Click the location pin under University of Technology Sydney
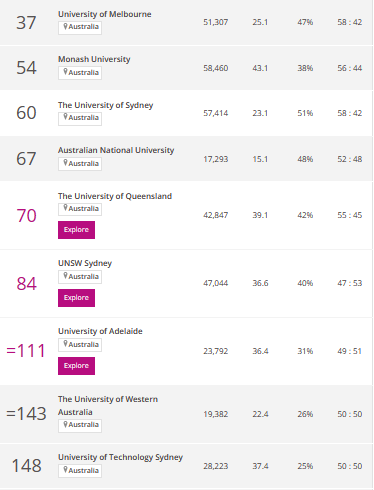 click(x=66, y=470)
